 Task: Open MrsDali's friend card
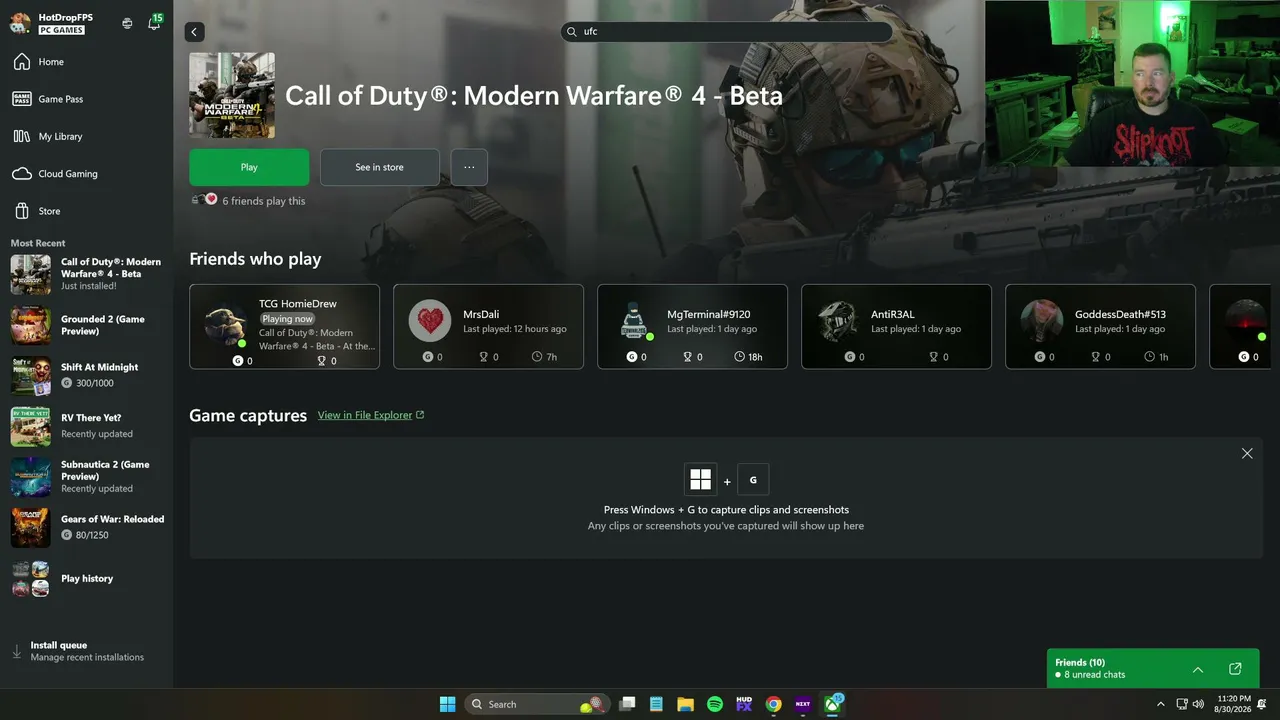(488, 326)
